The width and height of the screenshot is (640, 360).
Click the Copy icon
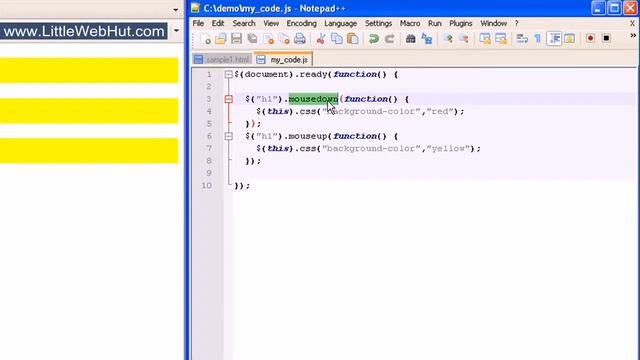[337, 39]
